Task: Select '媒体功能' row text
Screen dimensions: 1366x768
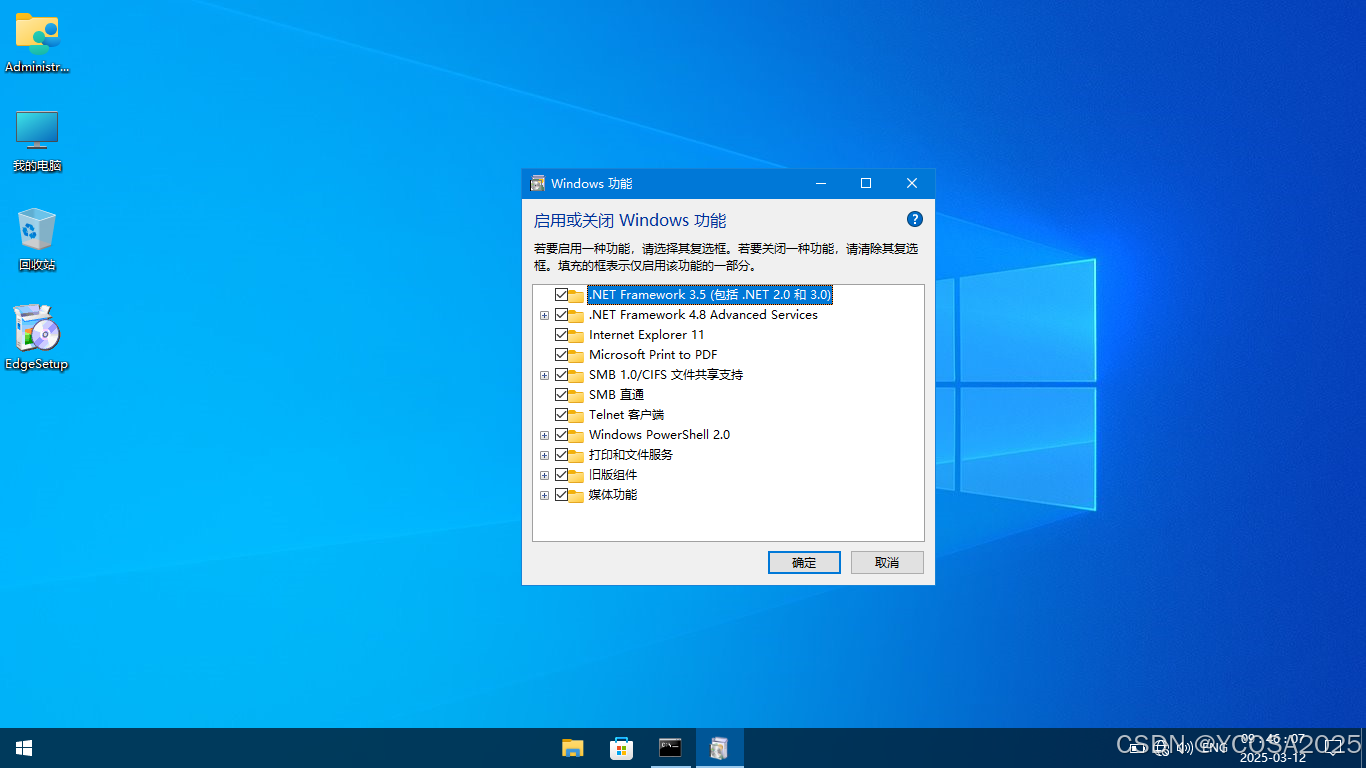Action: [x=613, y=495]
